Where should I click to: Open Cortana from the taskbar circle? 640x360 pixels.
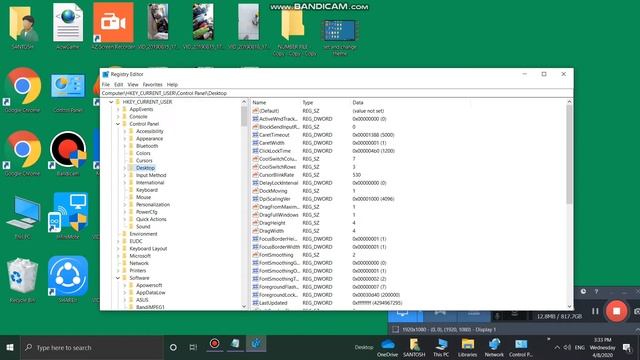(x=173, y=348)
